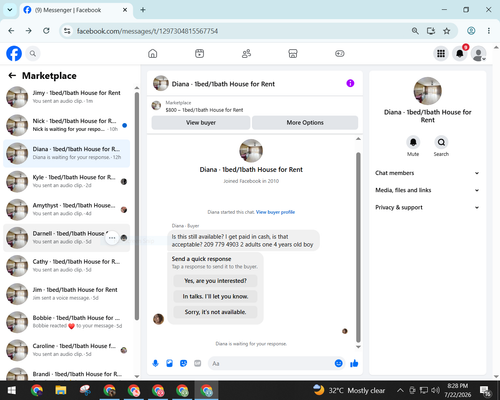Click the Marketplace listing $800 header thumbnail
This screenshot has height=400, width=500.
156,106
